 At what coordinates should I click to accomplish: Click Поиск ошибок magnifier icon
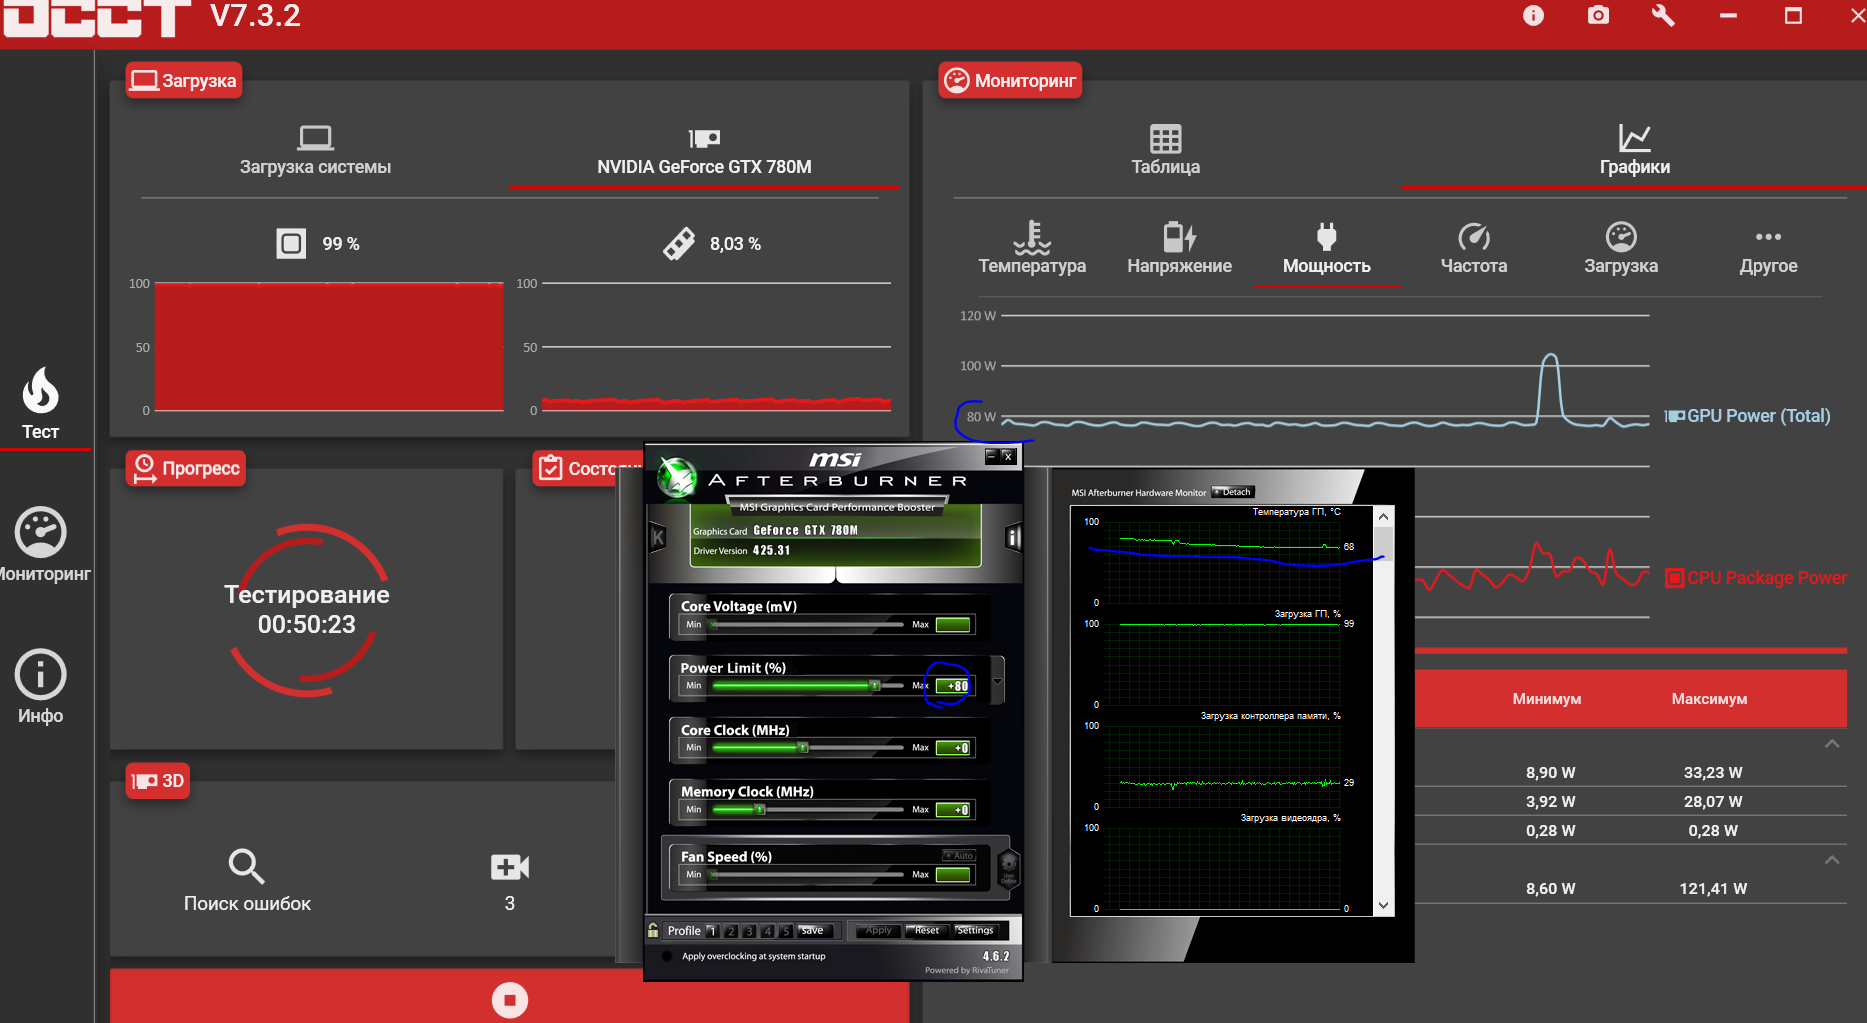pos(247,866)
